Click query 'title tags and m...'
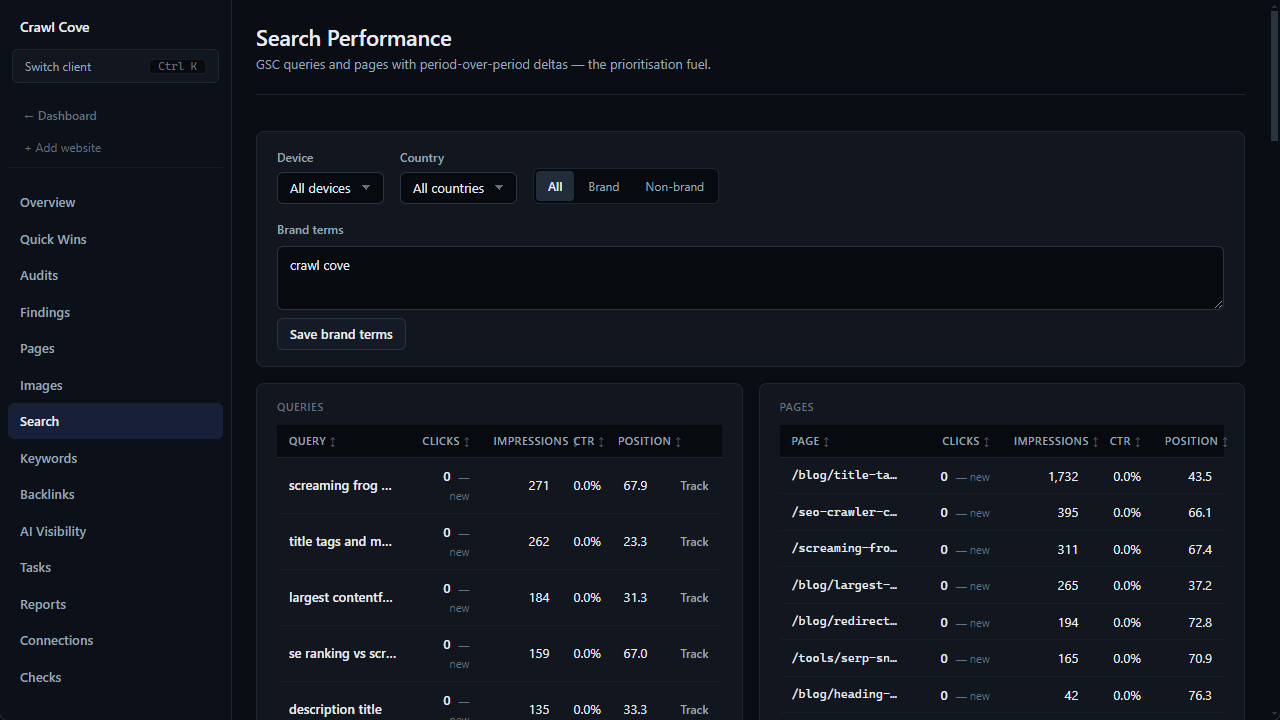 [340, 542]
